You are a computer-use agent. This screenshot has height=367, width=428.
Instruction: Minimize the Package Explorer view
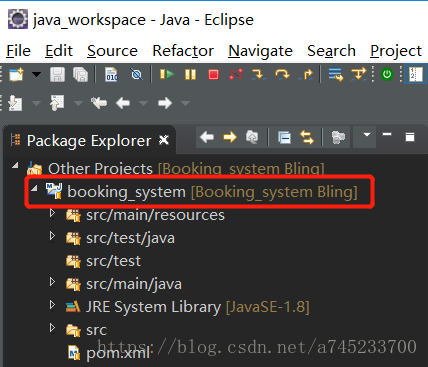(387, 134)
